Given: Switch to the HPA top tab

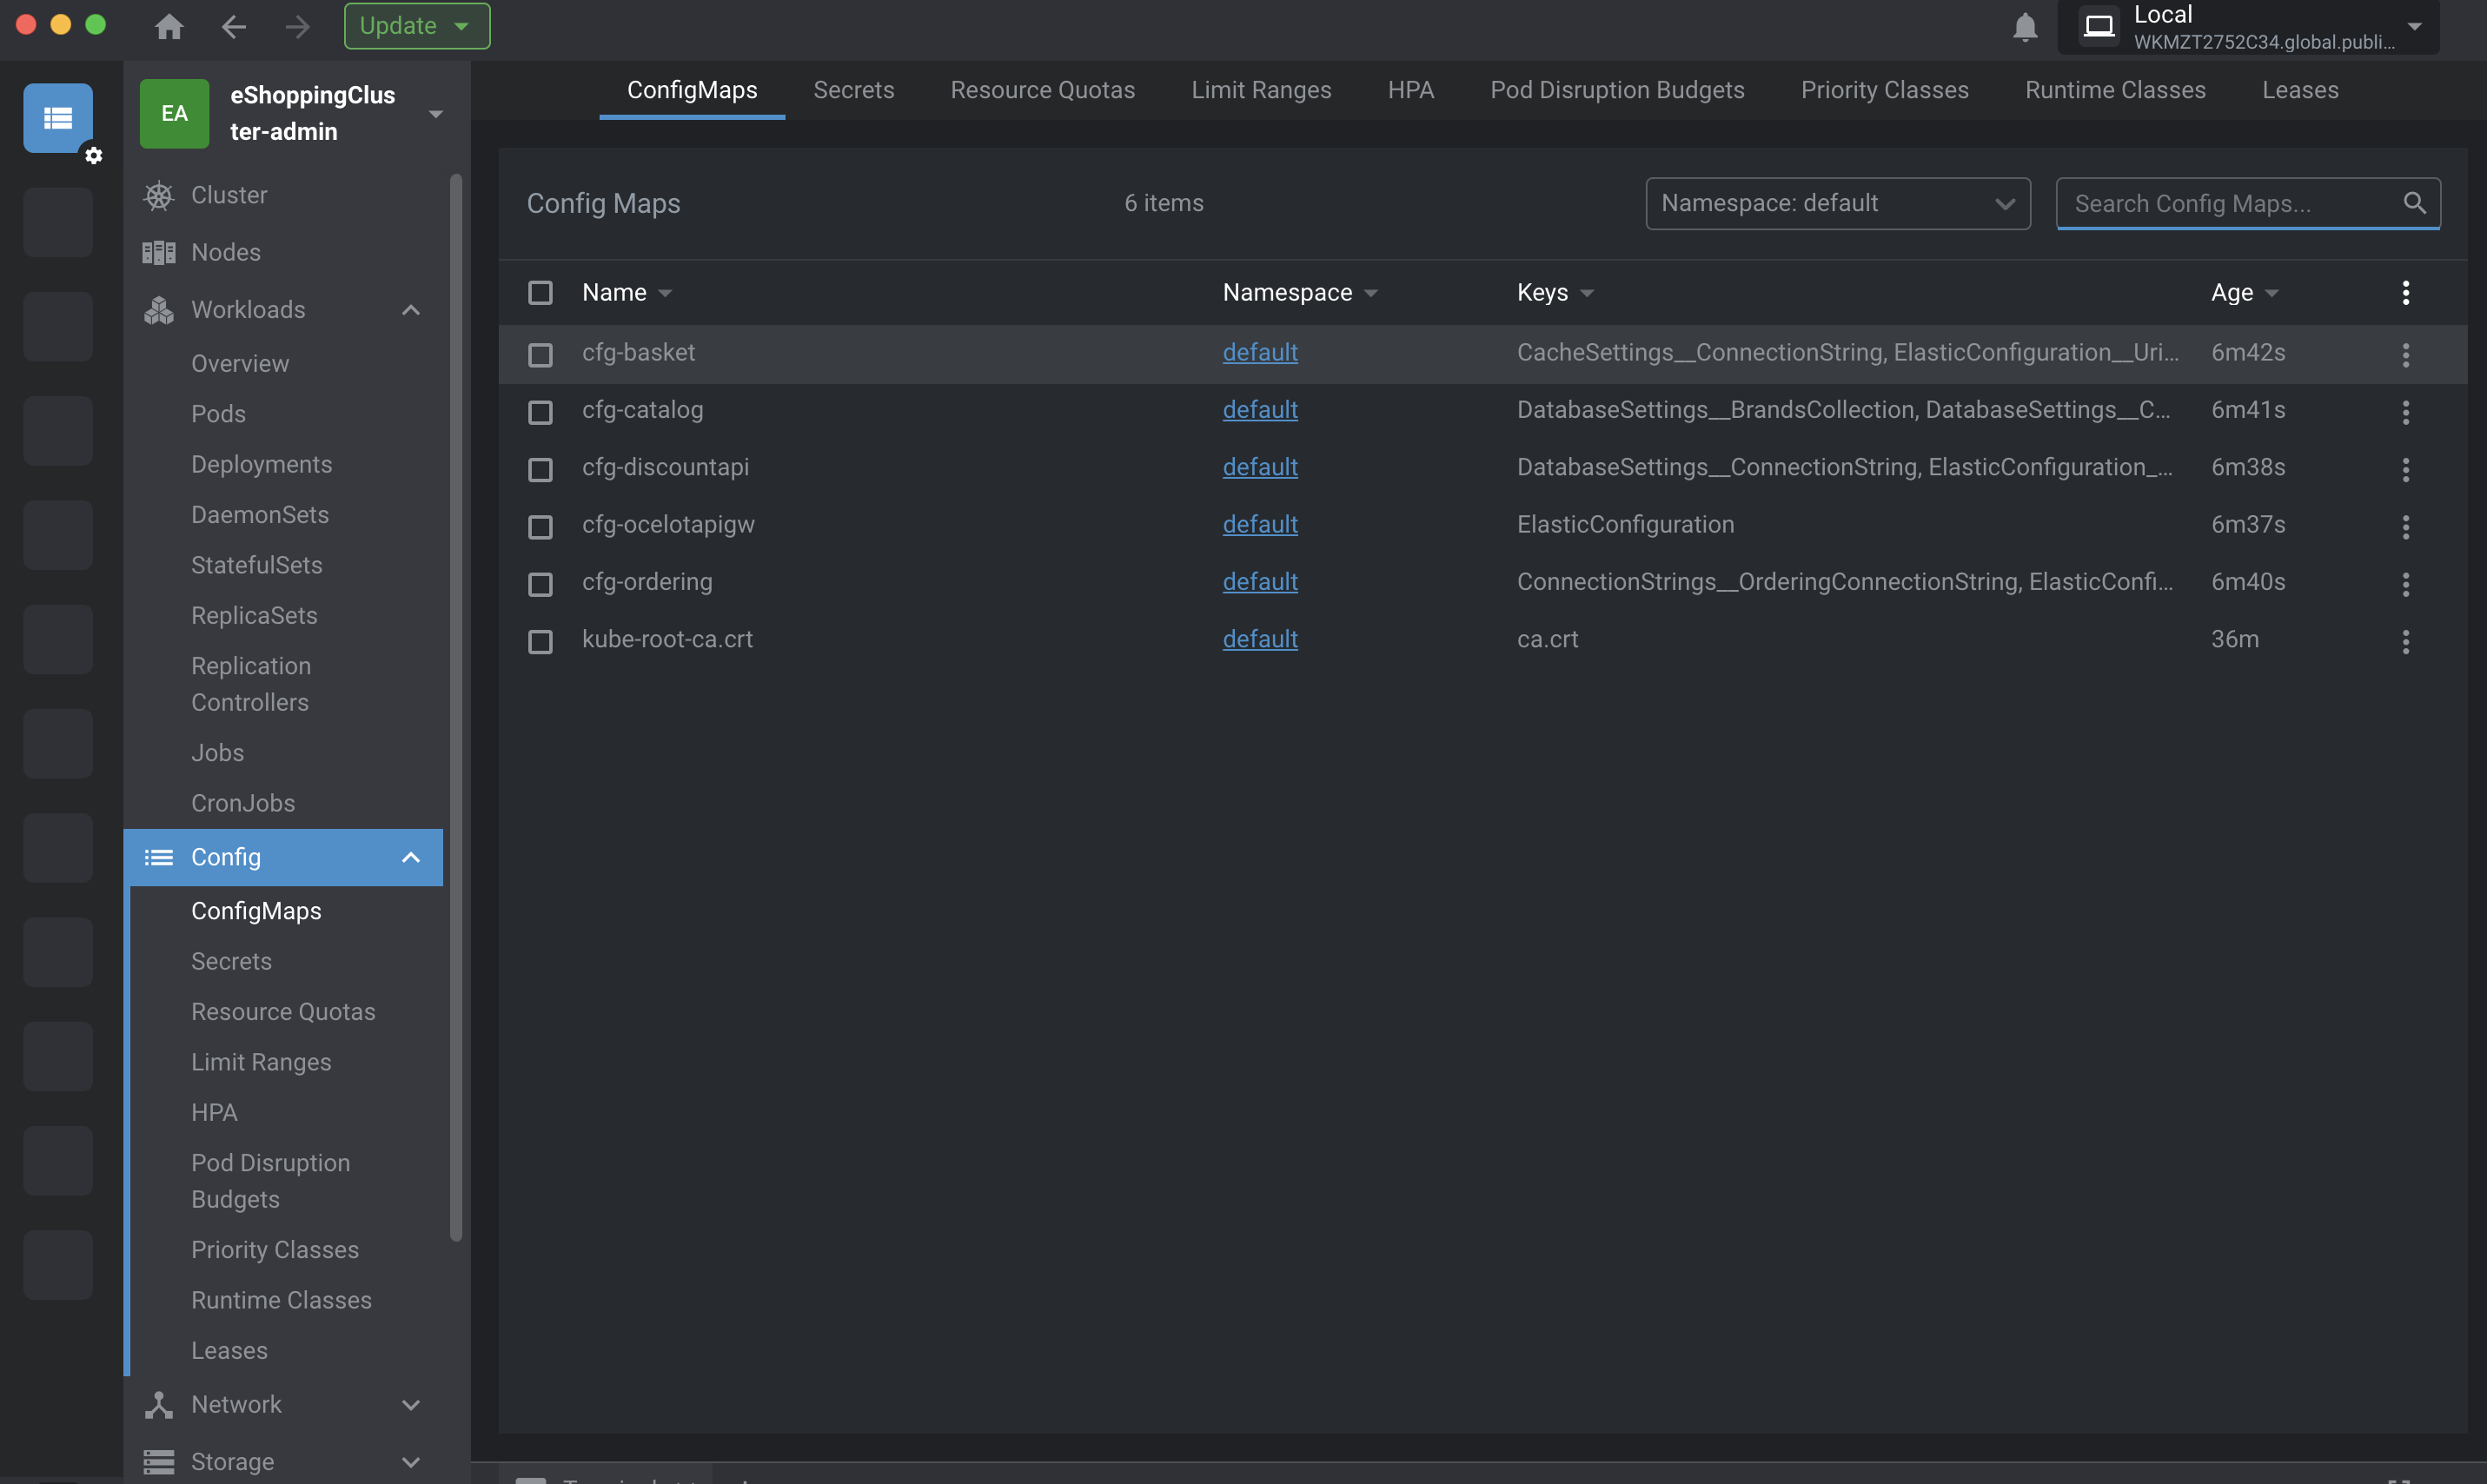Looking at the screenshot, I should pos(1410,90).
